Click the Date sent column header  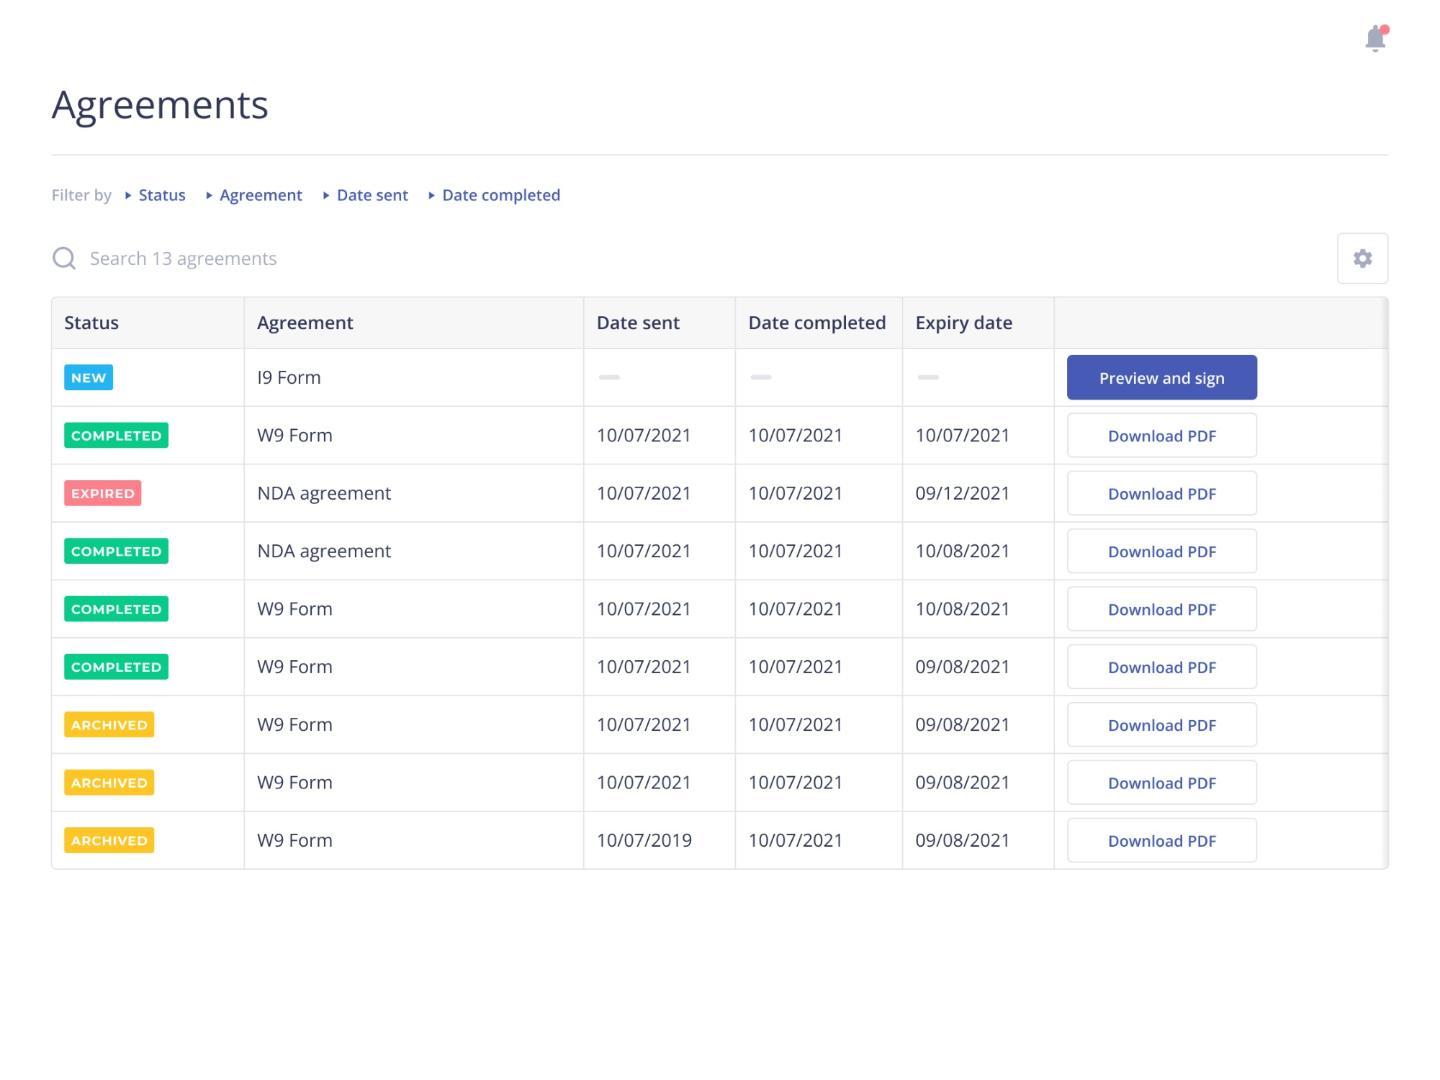[638, 323]
